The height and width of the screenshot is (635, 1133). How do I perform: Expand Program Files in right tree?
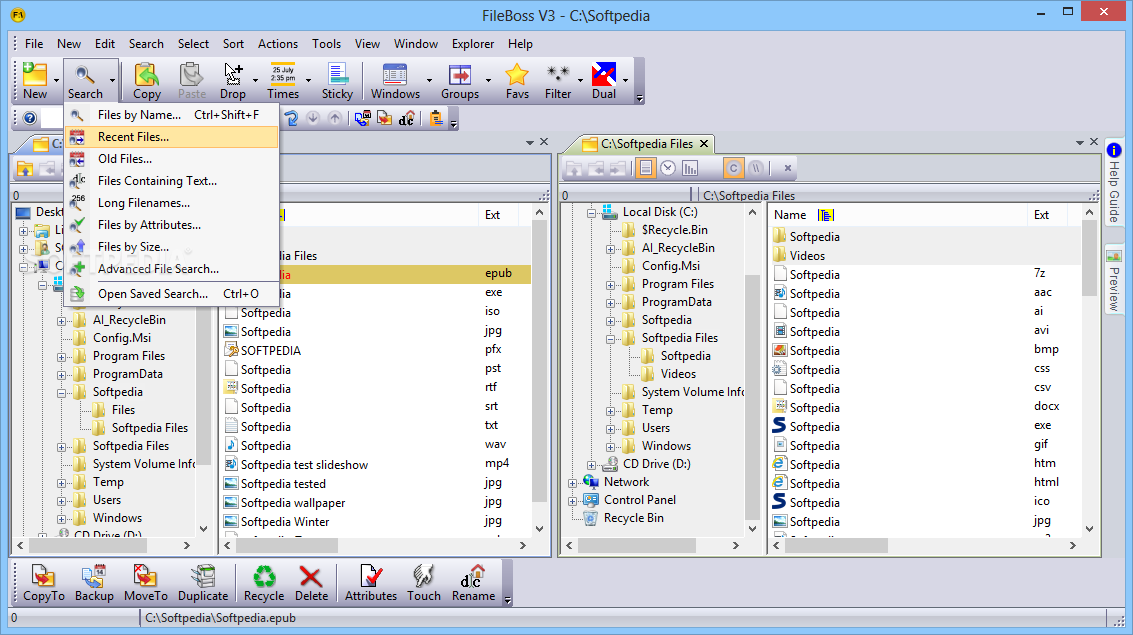[611, 285]
